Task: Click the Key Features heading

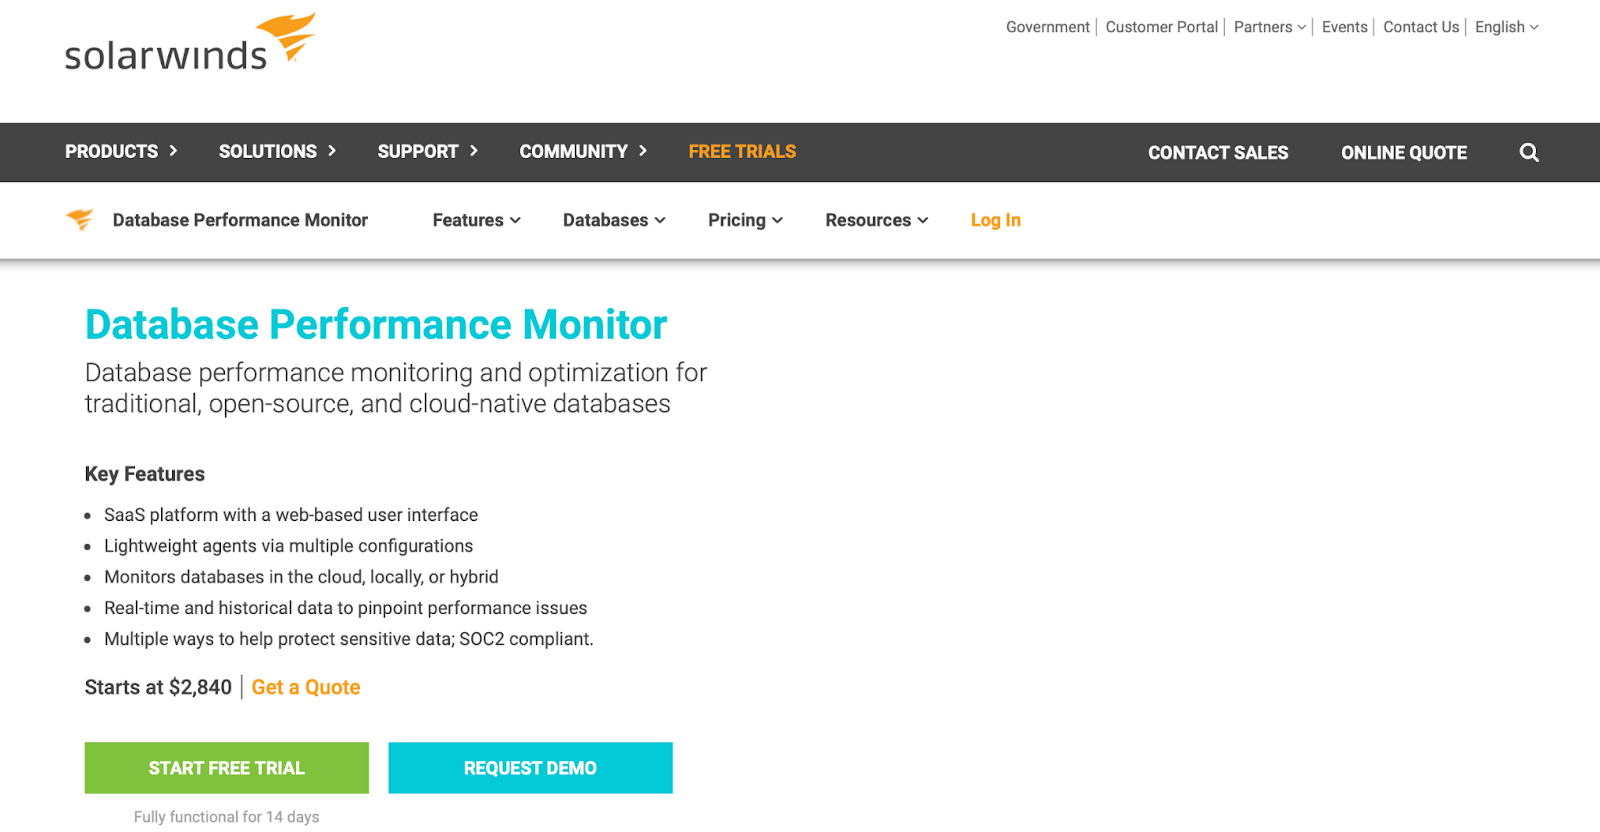Action: 145,474
